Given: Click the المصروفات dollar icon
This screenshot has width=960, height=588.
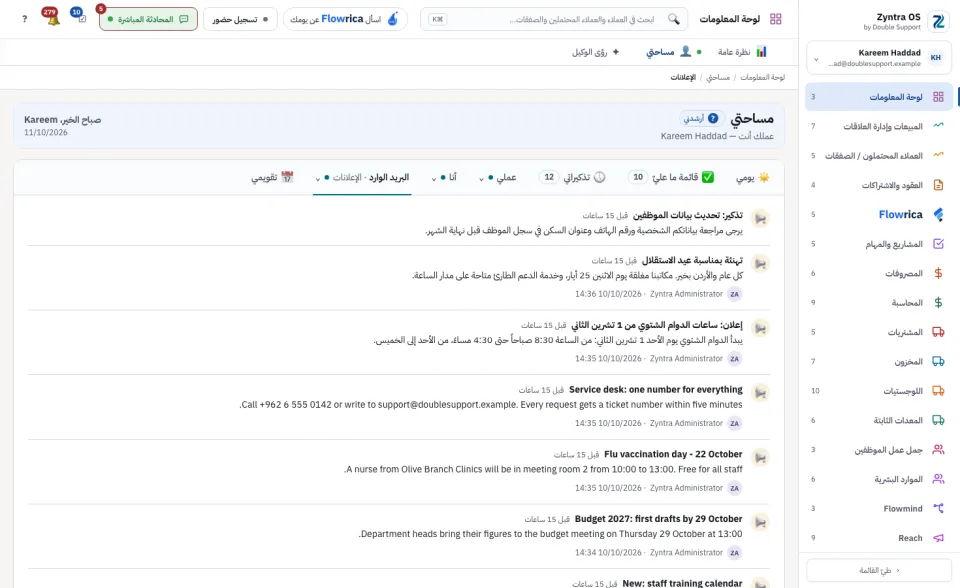Looking at the screenshot, I should [938, 273].
